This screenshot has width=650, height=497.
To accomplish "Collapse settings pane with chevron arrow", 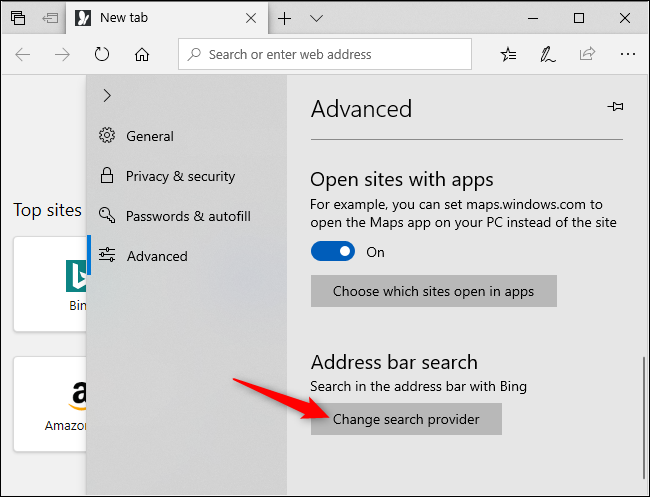I will [107, 95].
